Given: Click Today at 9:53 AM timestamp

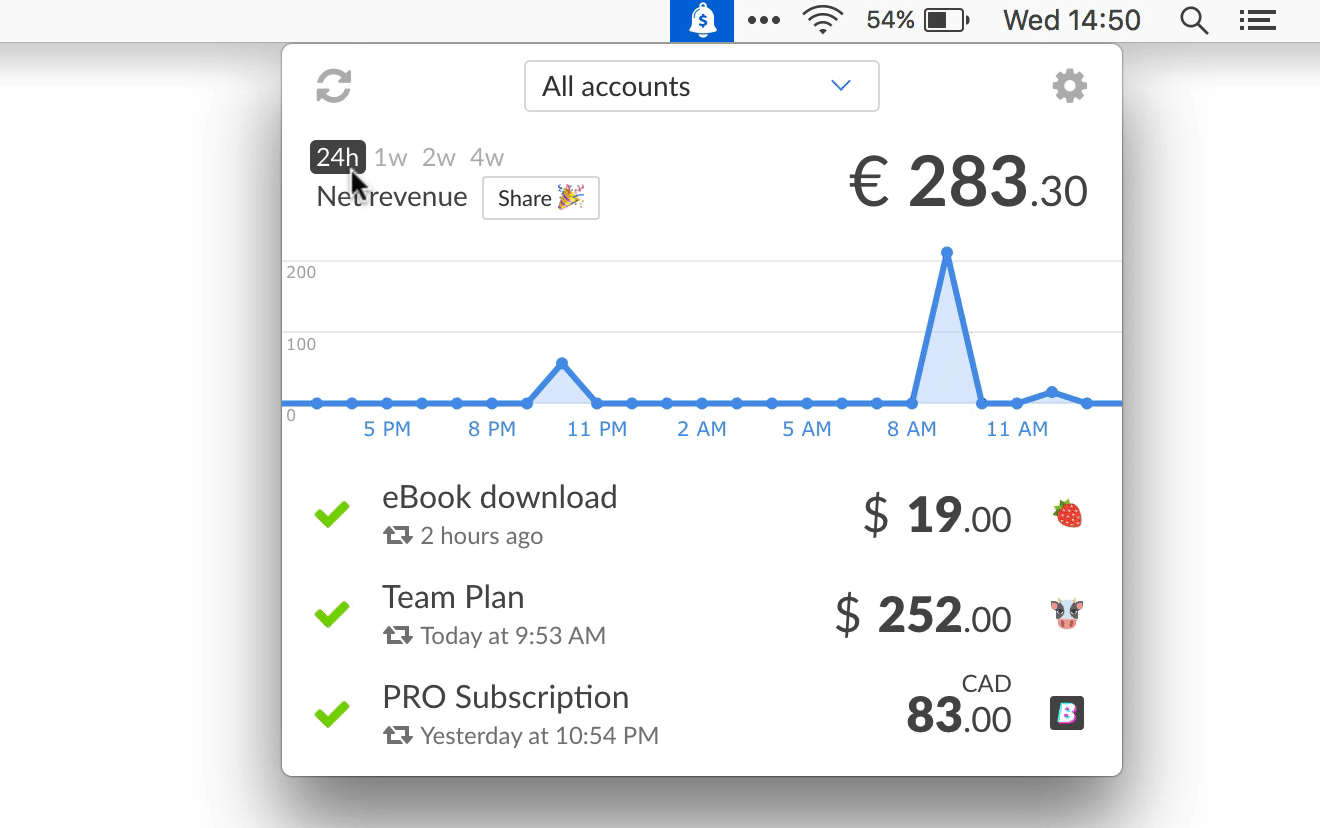Looking at the screenshot, I should 513,636.
